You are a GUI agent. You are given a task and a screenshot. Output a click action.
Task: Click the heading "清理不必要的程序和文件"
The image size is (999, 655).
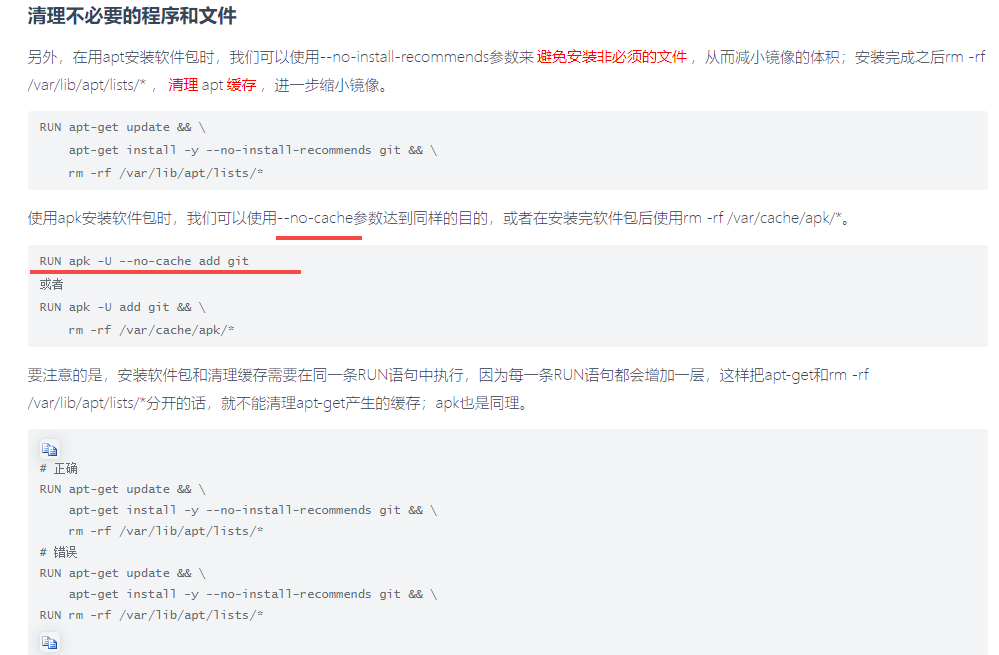tap(132, 16)
